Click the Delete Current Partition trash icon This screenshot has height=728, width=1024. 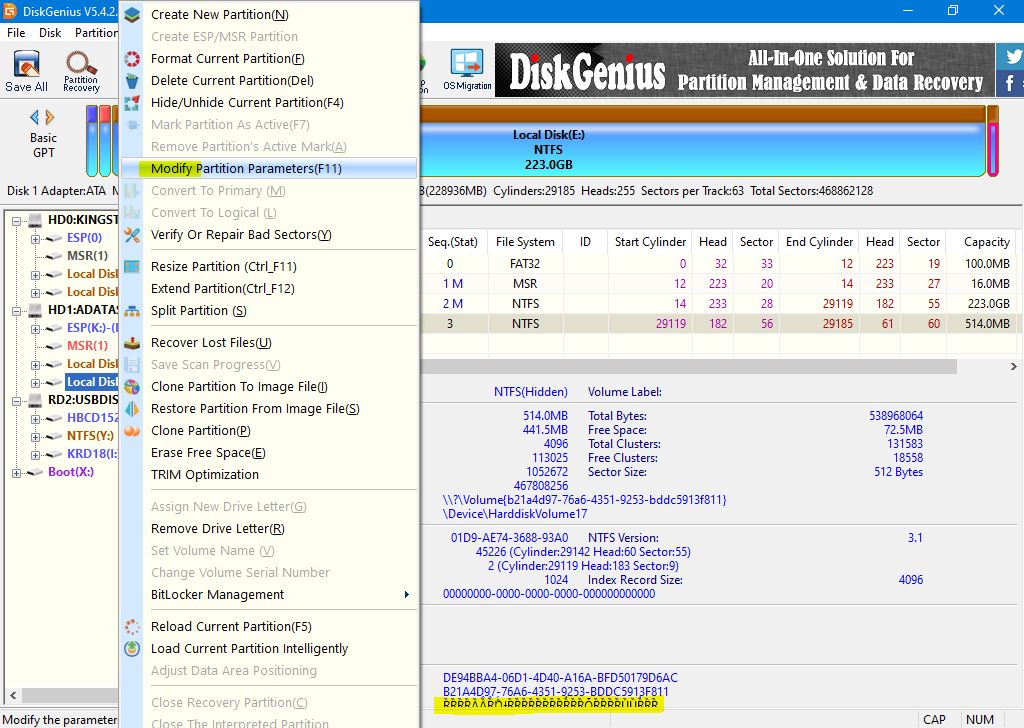[132, 81]
